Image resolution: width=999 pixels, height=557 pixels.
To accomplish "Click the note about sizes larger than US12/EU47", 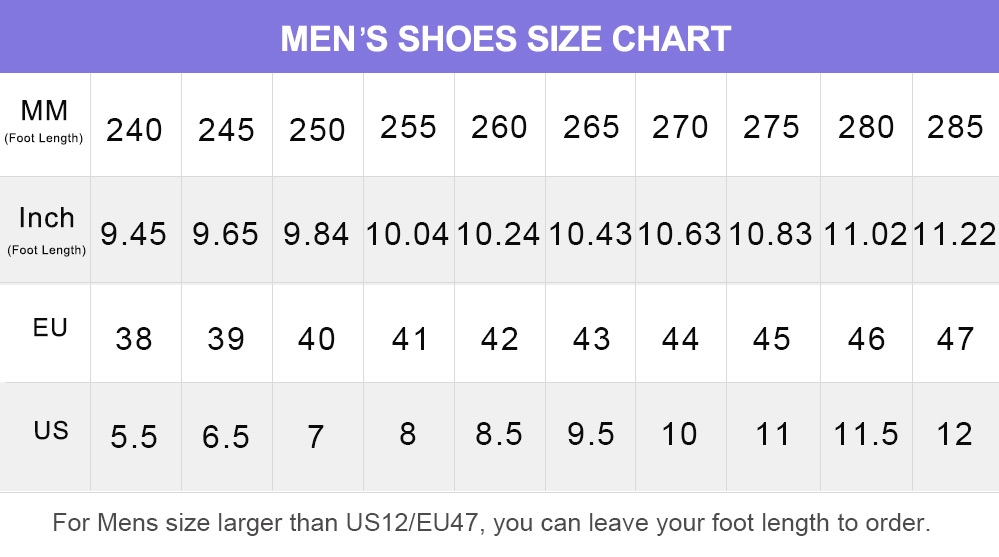I will tap(491, 523).
